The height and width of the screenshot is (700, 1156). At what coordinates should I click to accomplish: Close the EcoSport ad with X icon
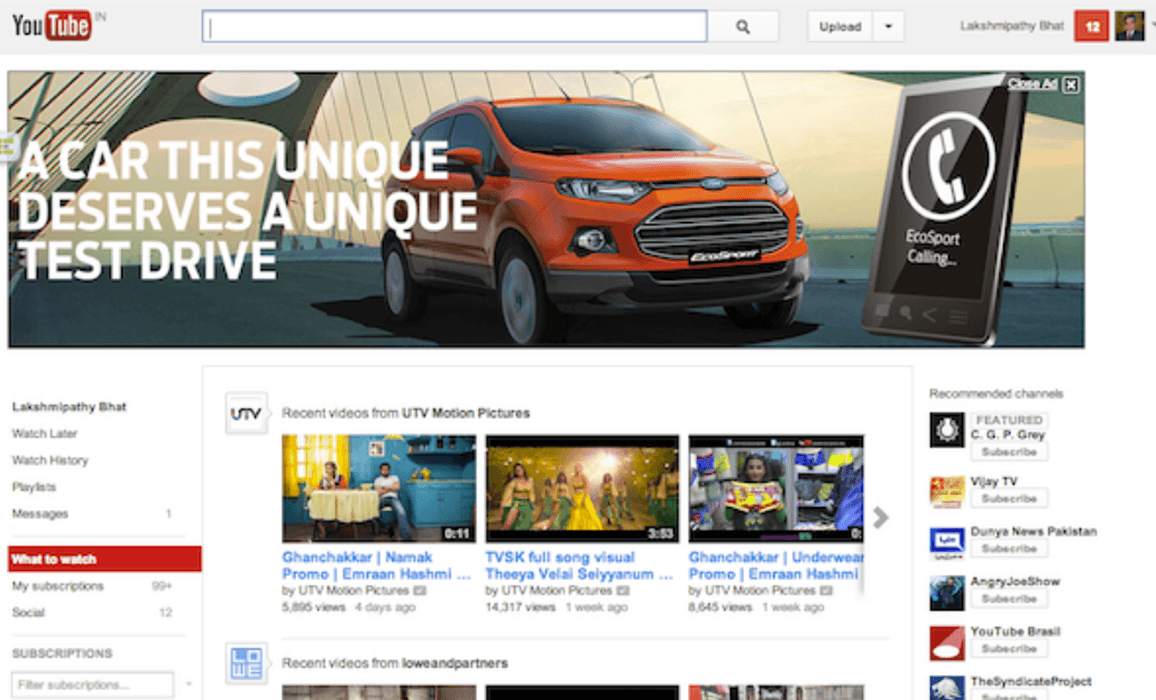point(1071,85)
